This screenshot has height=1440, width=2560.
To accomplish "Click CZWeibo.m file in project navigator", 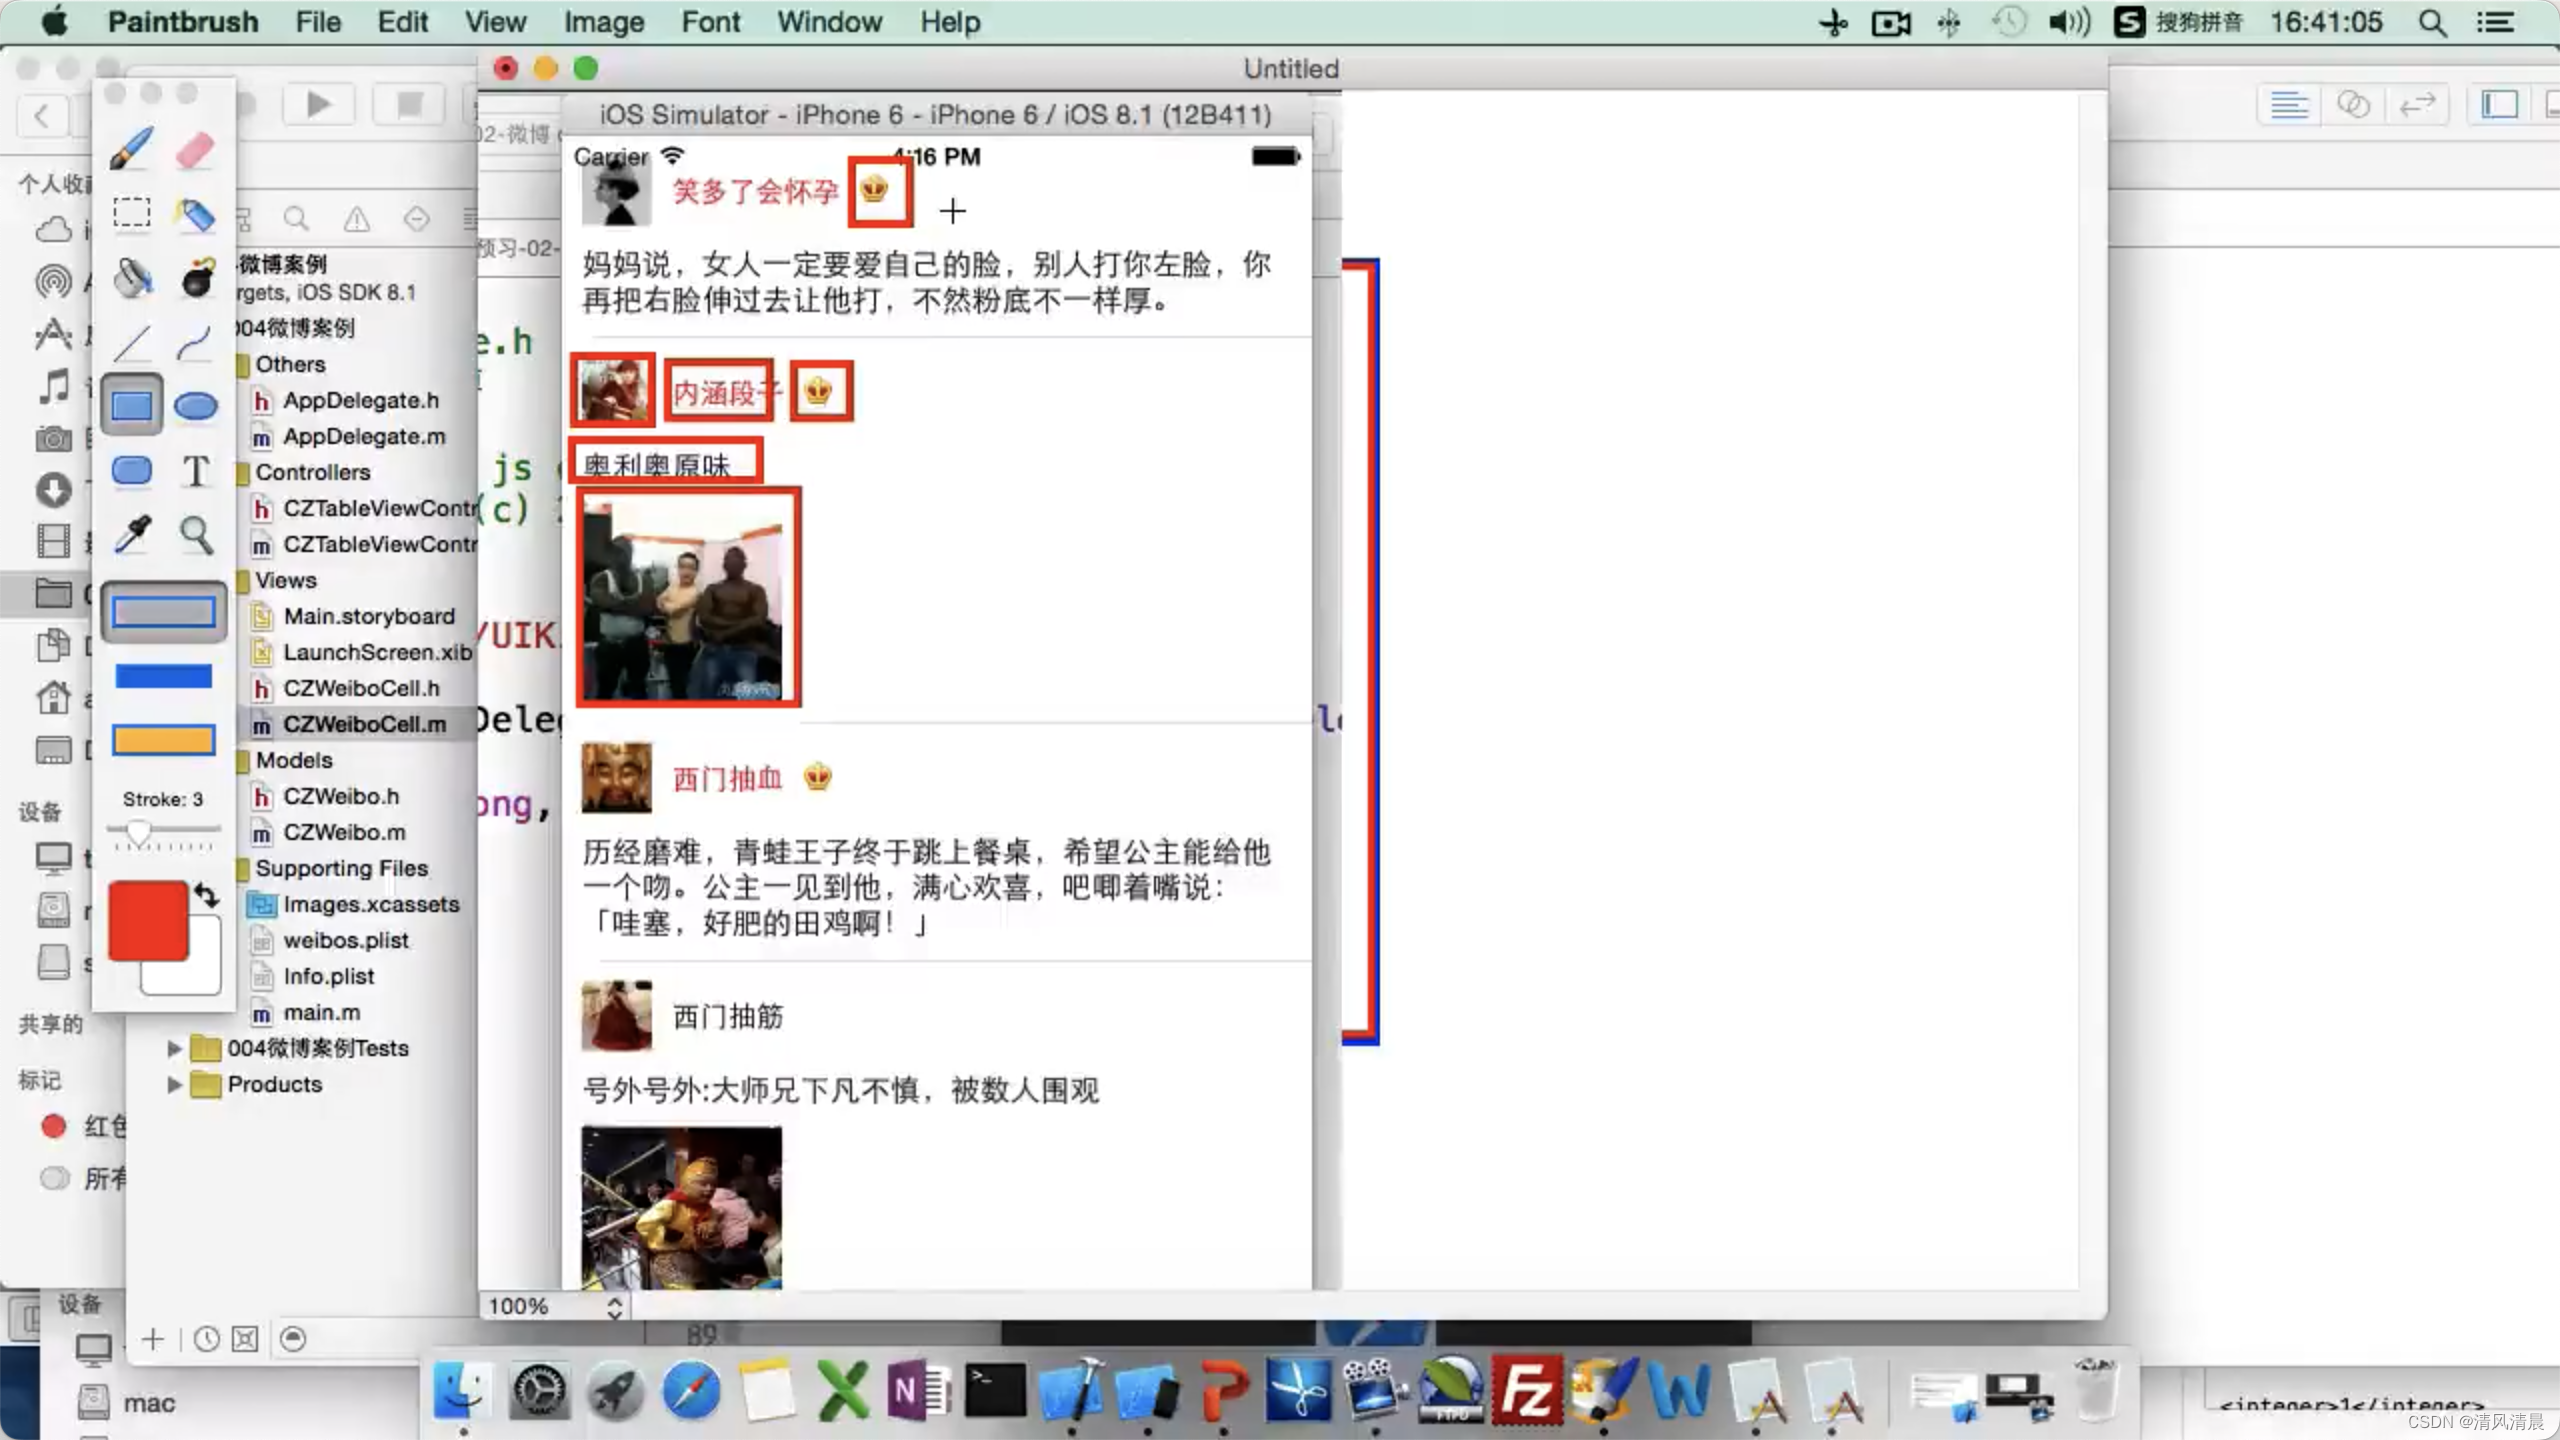I will pos(345,830).
